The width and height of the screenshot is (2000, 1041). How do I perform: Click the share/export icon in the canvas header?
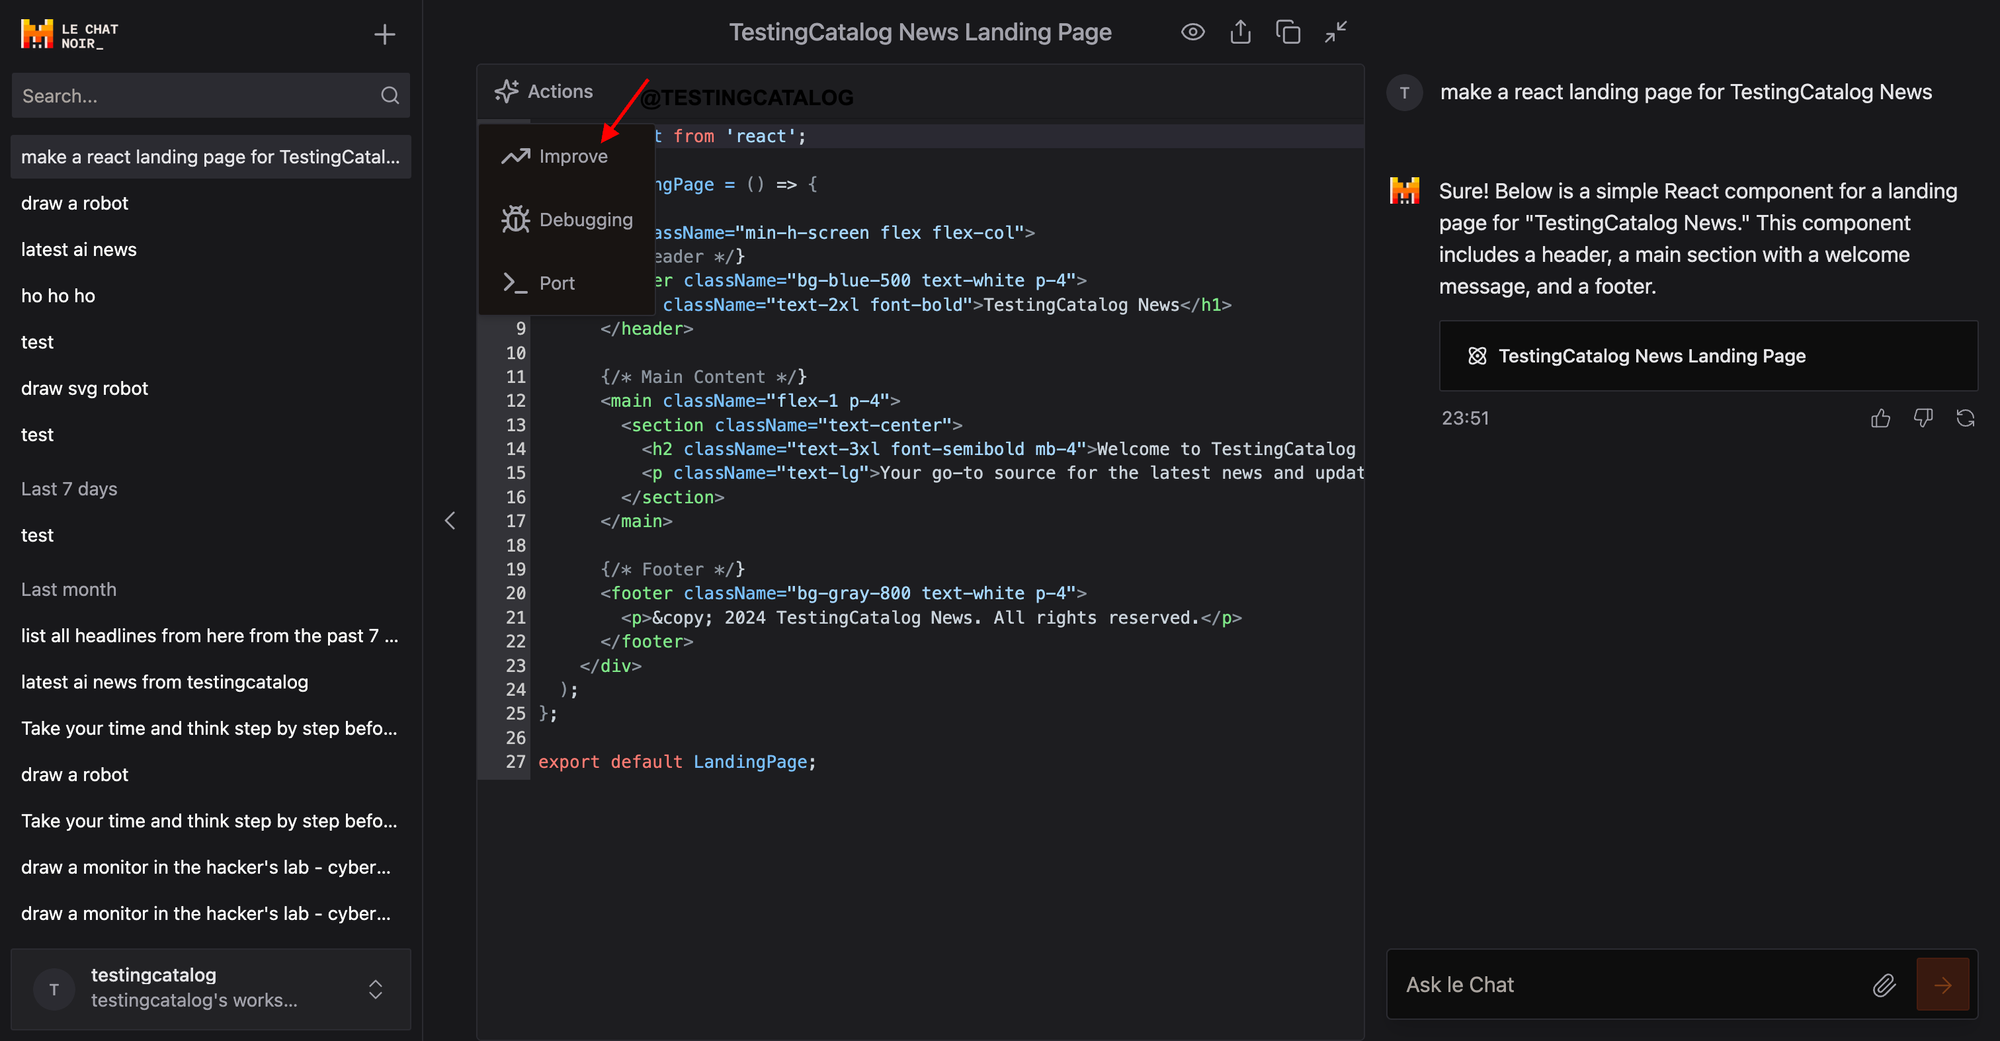[x=1240, y=32]
